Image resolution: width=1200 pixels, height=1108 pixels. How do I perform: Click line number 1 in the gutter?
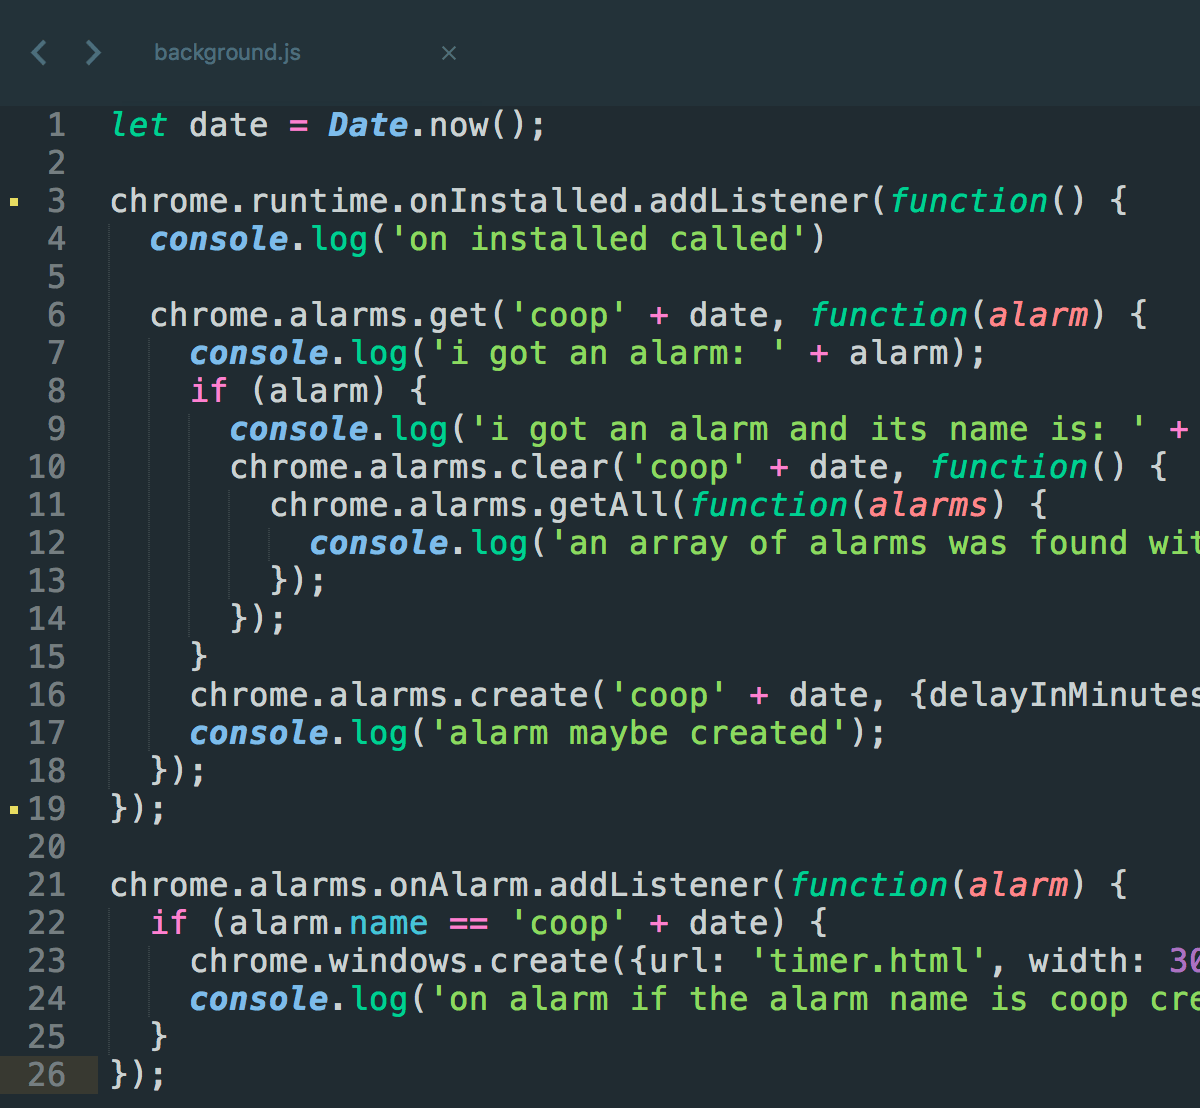[x=56, y=125]
